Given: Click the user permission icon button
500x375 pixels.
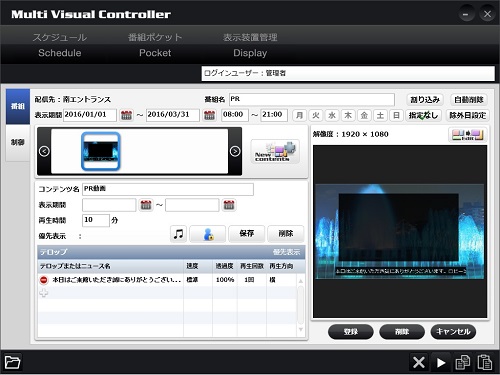Looking at the screenshot, I should pos(208,233).
